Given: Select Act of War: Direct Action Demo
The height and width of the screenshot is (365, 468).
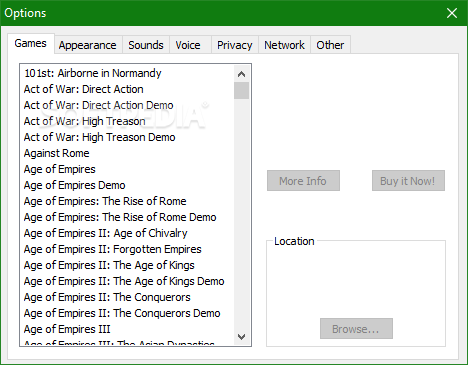Looking at the screenshot, I should pos(128,105).
